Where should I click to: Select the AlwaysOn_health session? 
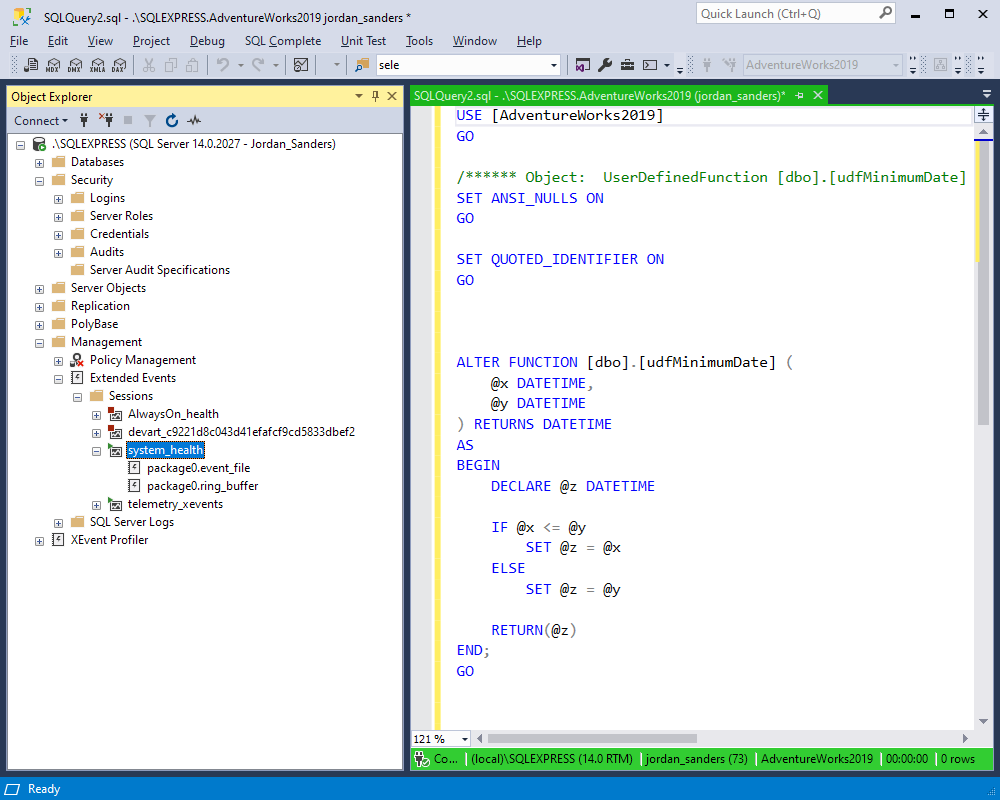click(173, 413)
